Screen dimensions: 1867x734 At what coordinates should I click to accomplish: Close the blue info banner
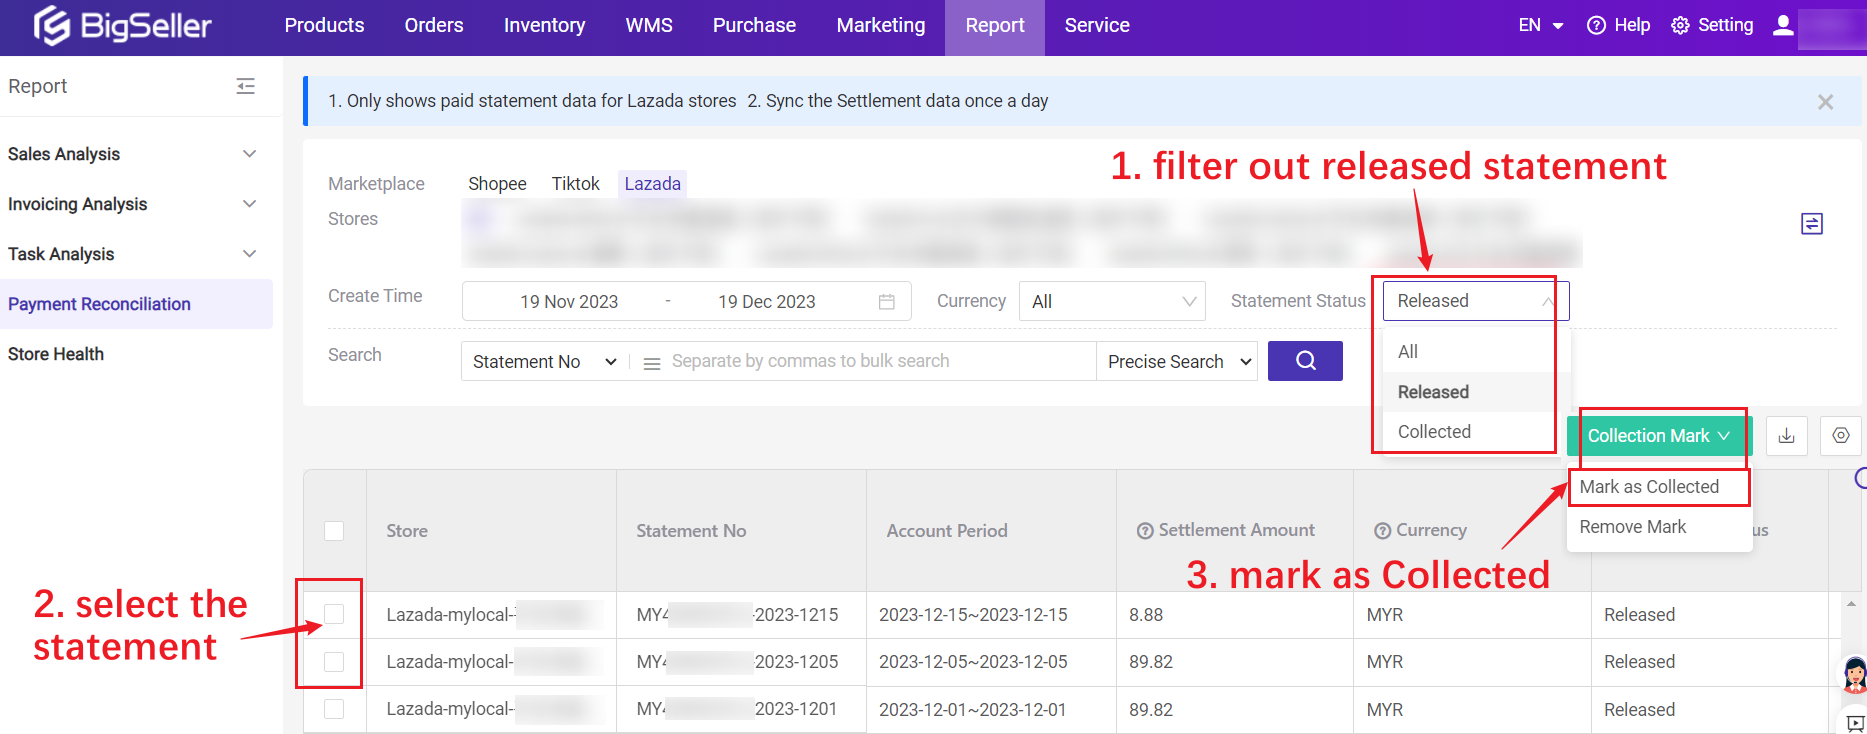pyautogui.click(x=1825, y=102)
